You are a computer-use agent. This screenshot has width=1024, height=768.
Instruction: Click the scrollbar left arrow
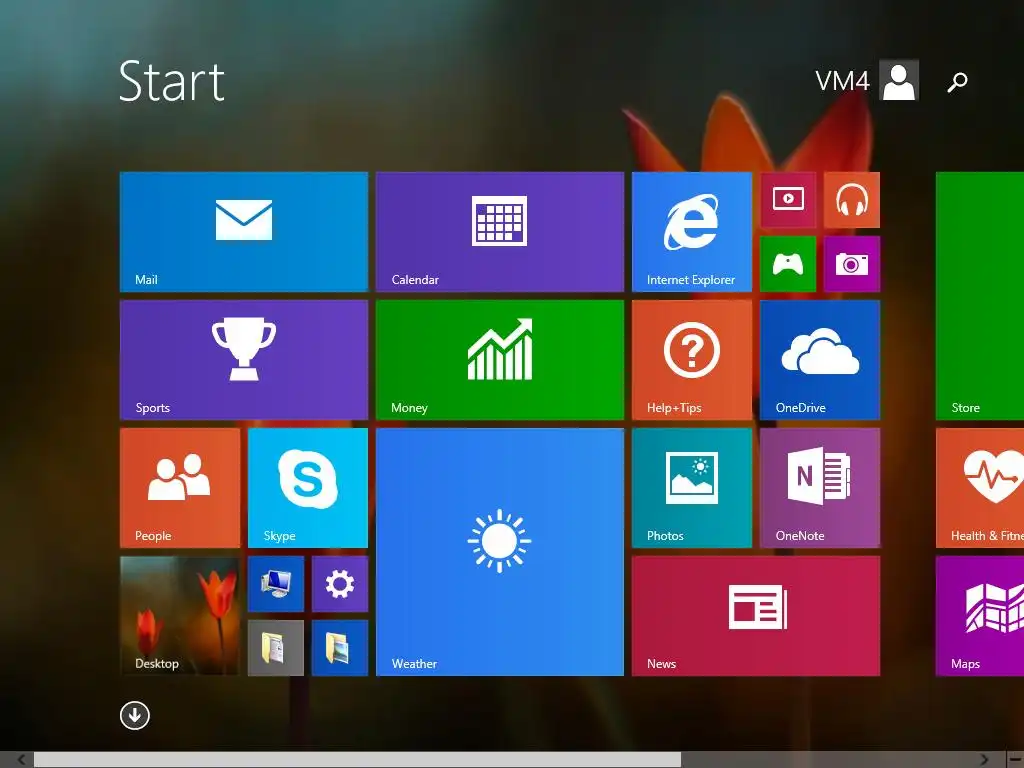point(22,760)
